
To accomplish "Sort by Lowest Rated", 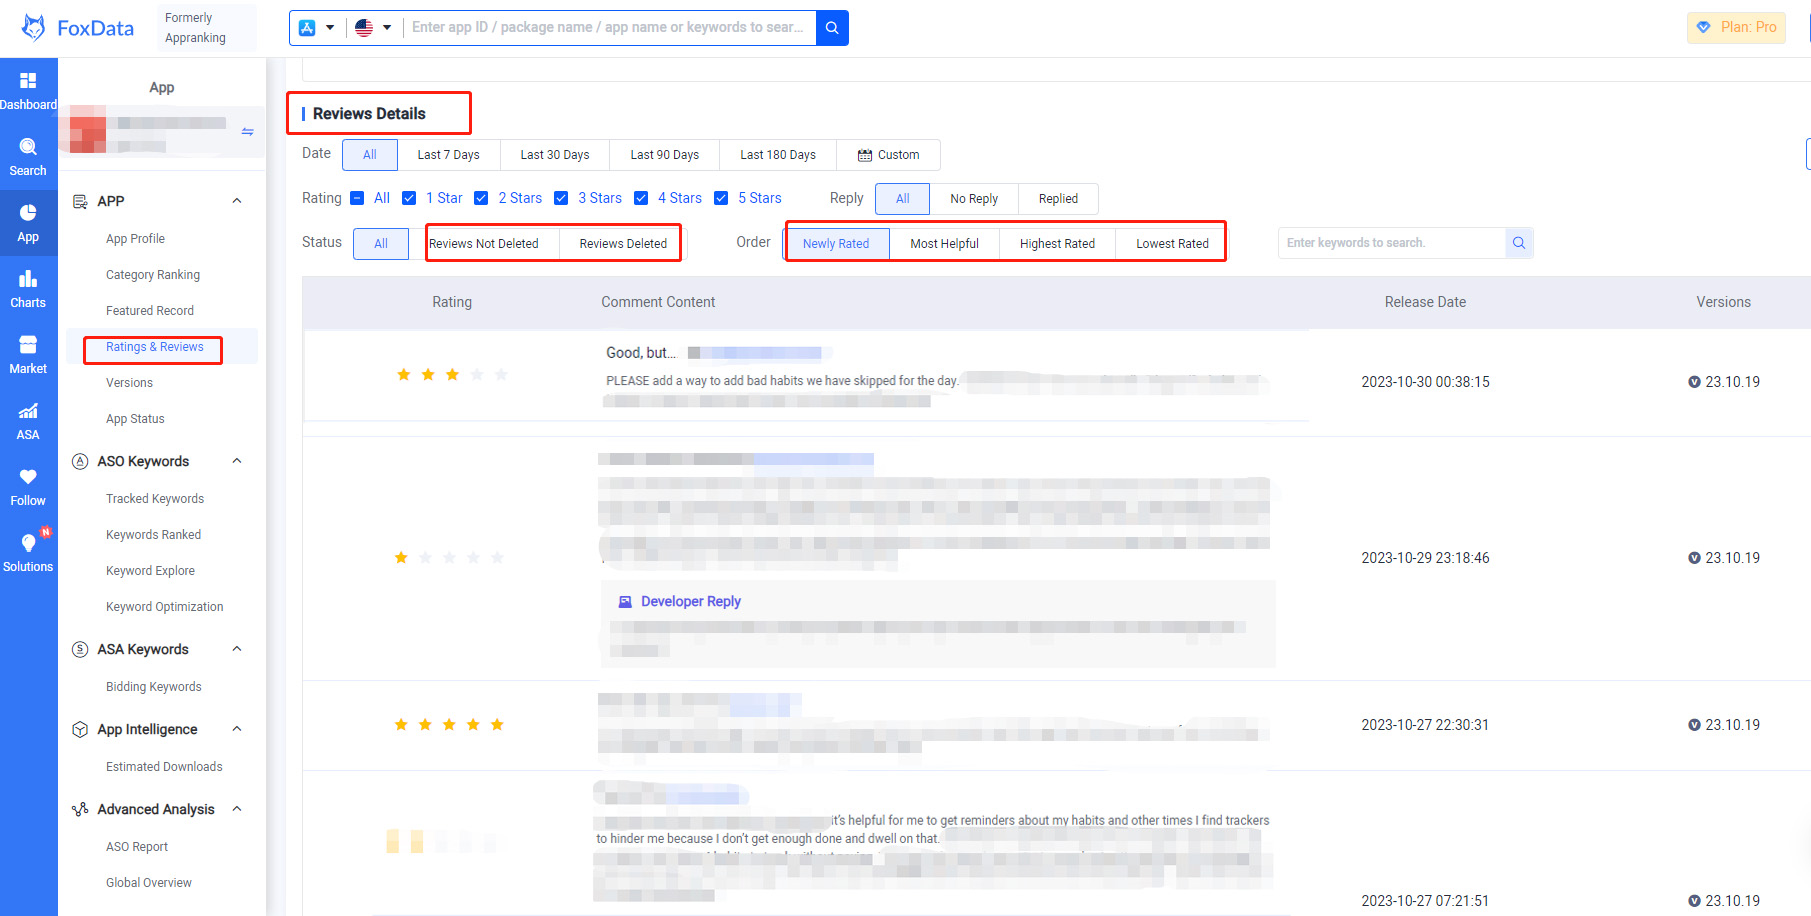I will (x=1172, y=244).
